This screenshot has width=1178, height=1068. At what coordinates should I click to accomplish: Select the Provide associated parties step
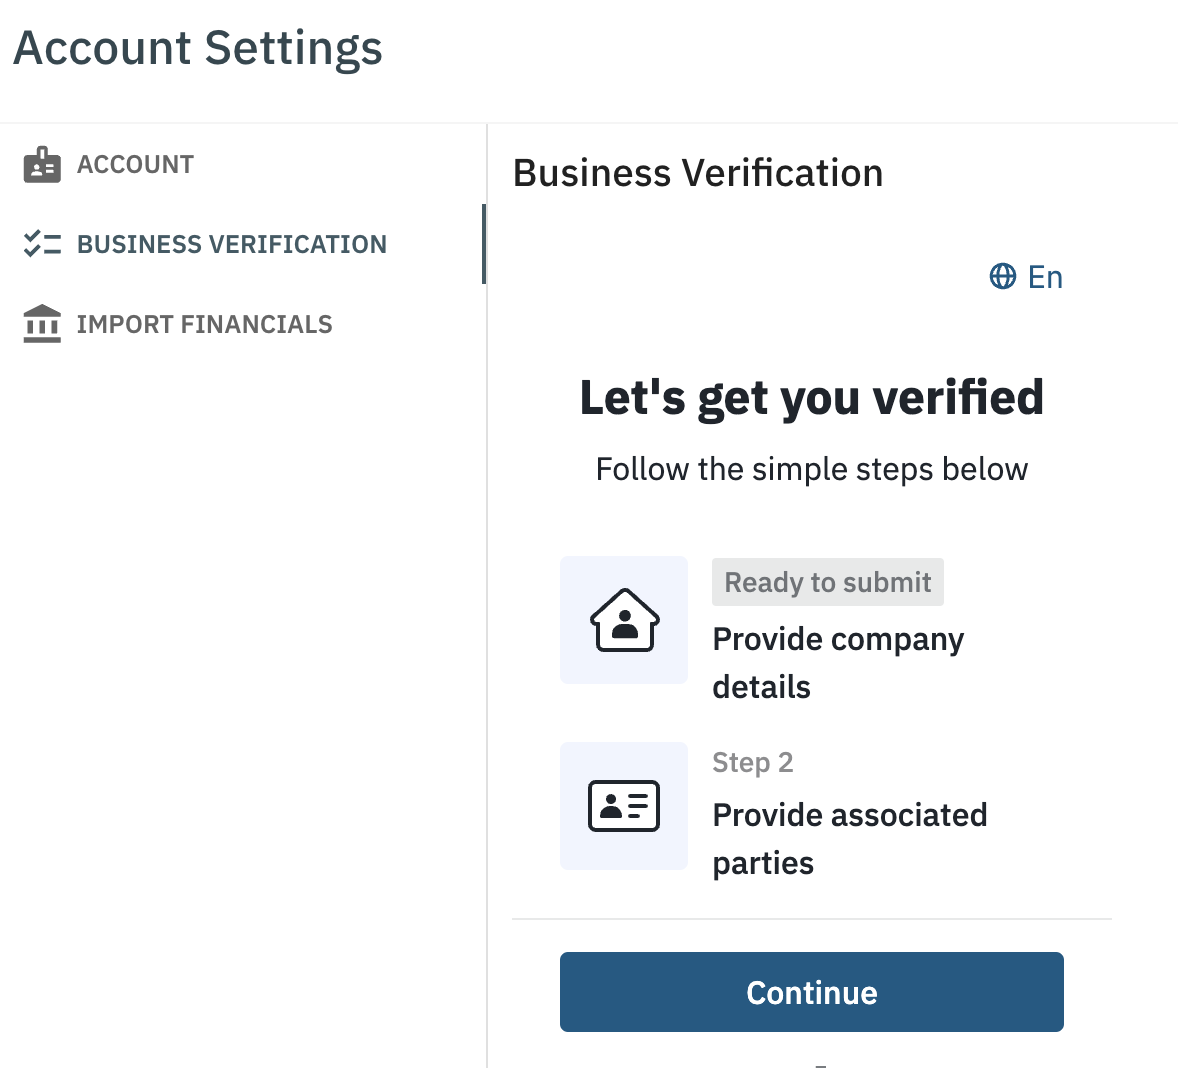tap(849, 838)
